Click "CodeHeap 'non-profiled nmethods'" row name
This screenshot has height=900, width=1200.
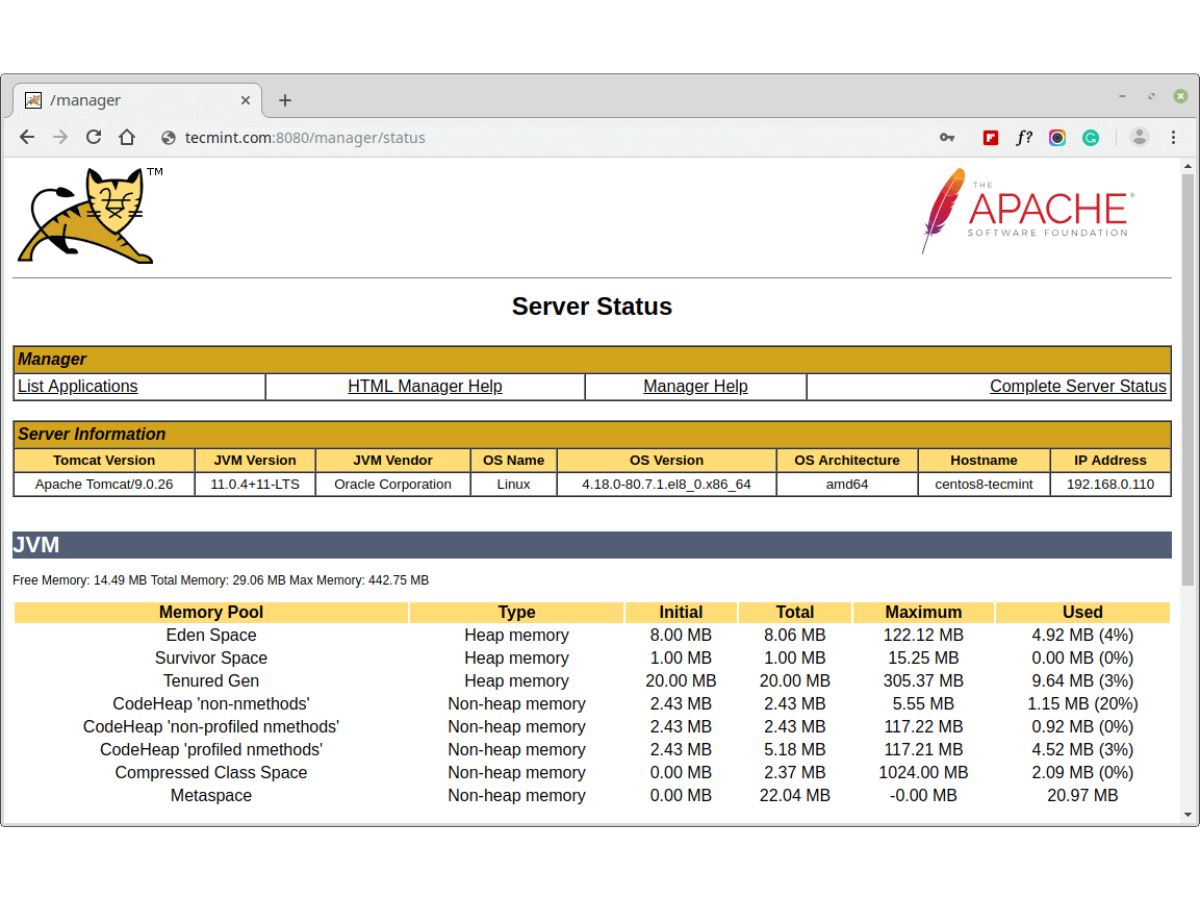(x=211, y=727)
